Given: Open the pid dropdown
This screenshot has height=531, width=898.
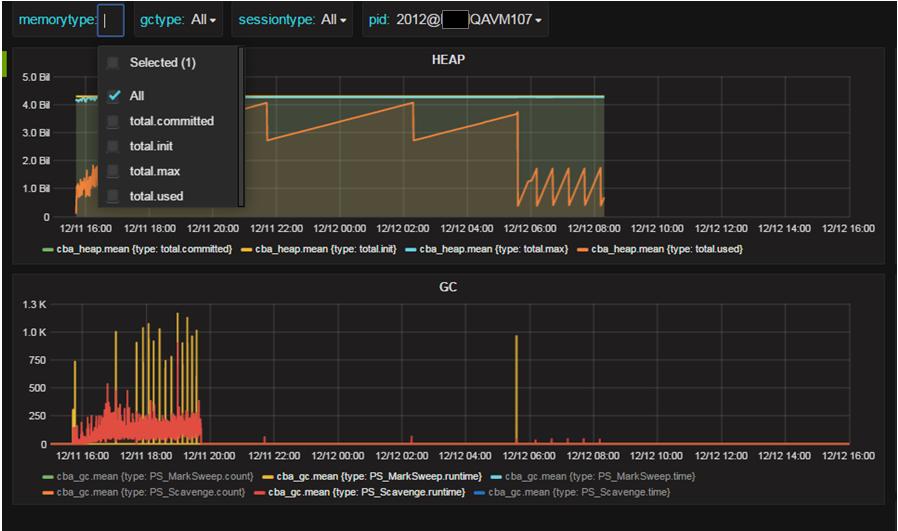Looking at the screenshot, I should [x=455, y=19].
